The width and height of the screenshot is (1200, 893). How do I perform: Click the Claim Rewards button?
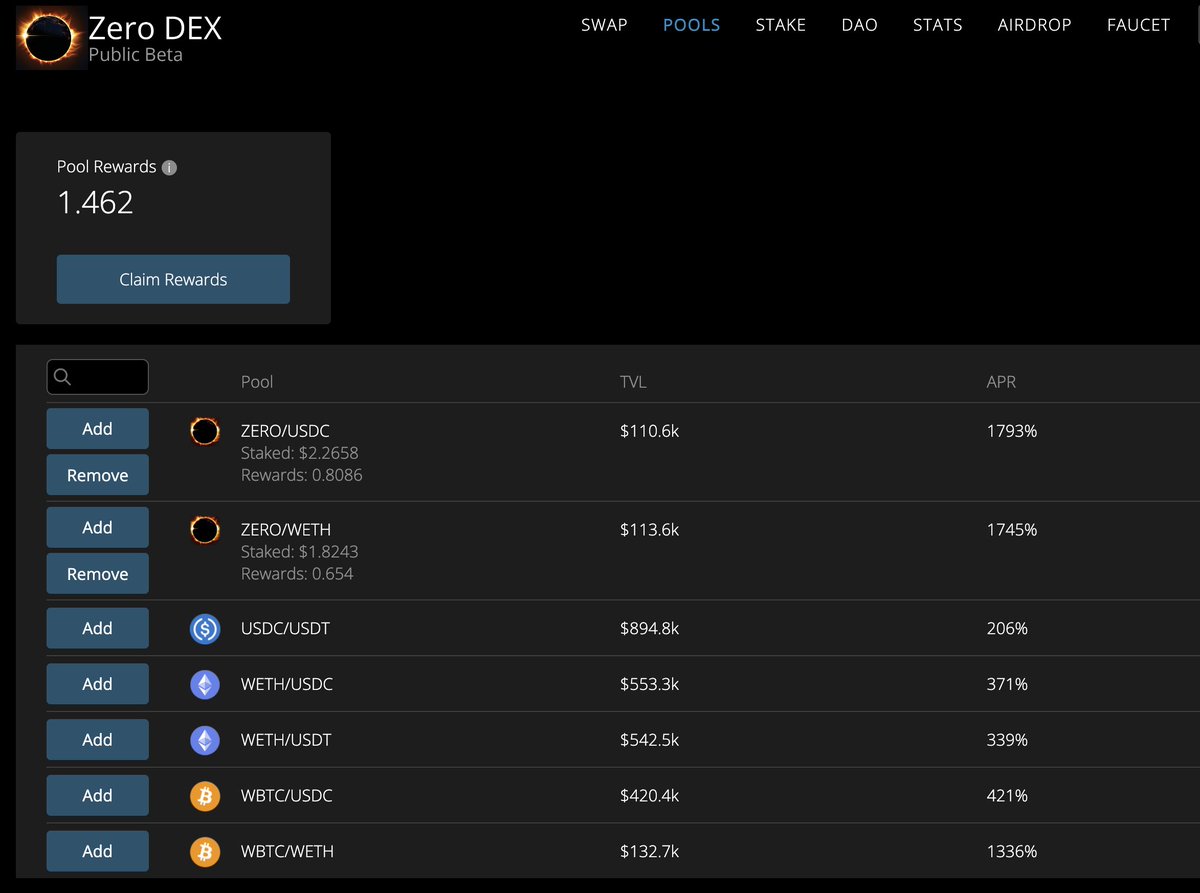click(x=173, y=279)
